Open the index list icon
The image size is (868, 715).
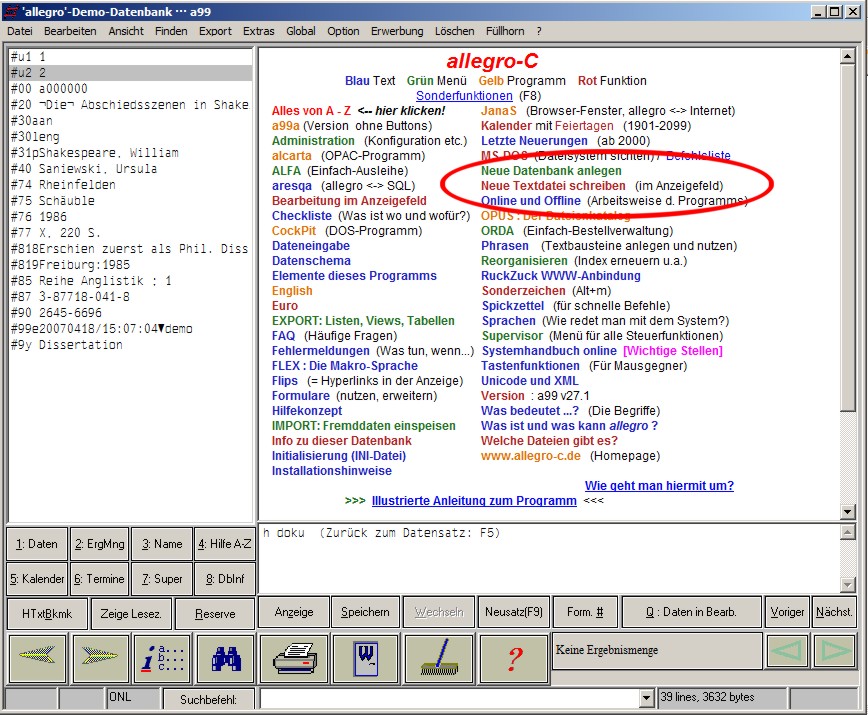click(163, 657)
